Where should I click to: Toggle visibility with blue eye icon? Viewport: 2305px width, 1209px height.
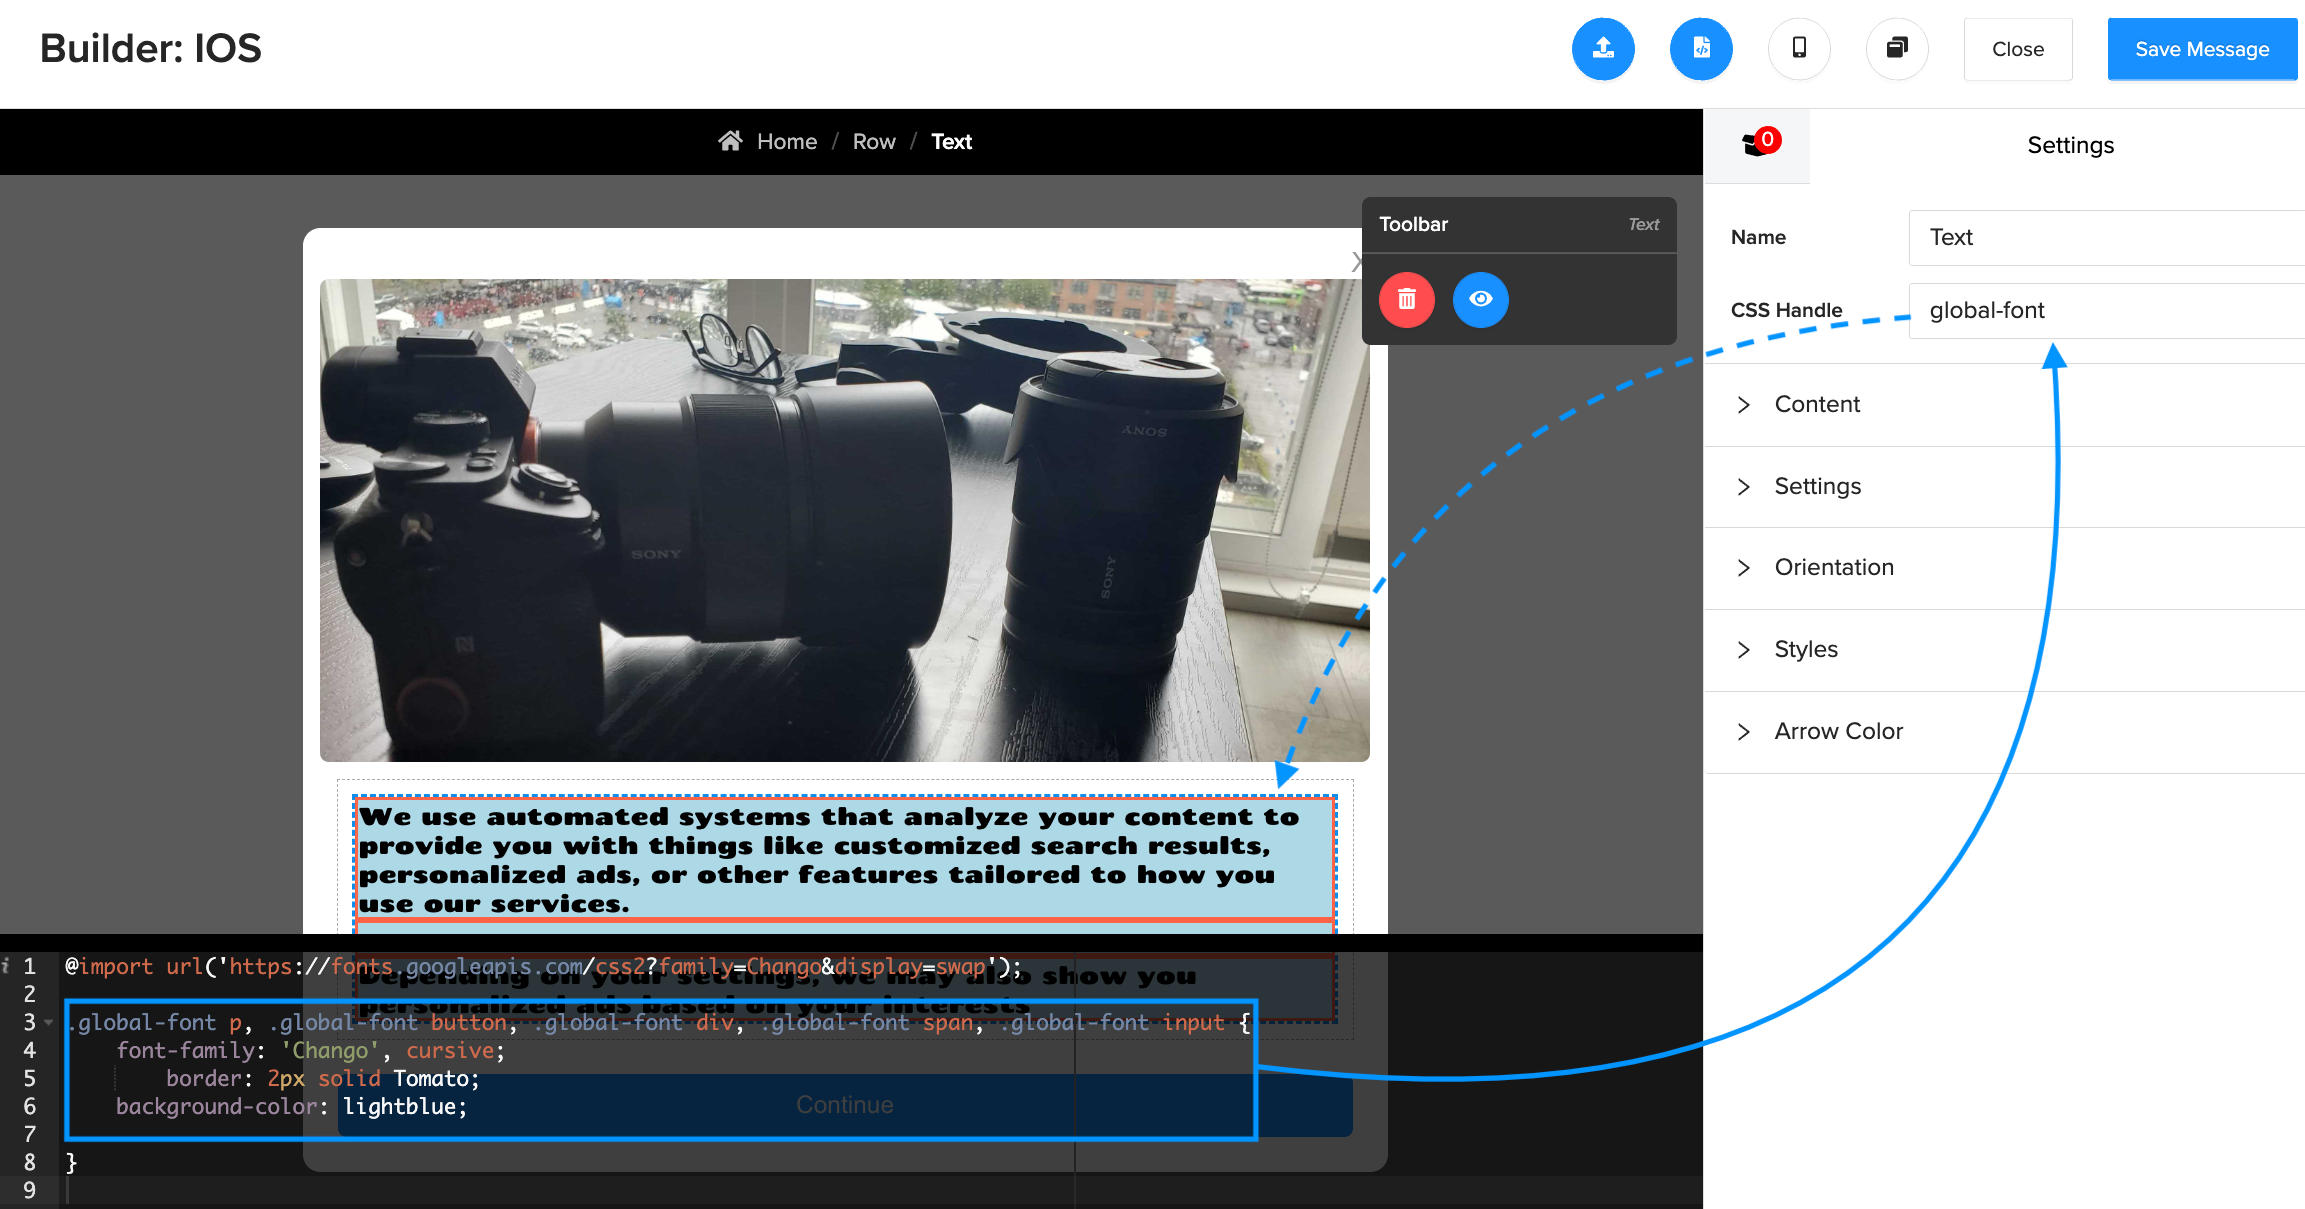click(1481, 299)
